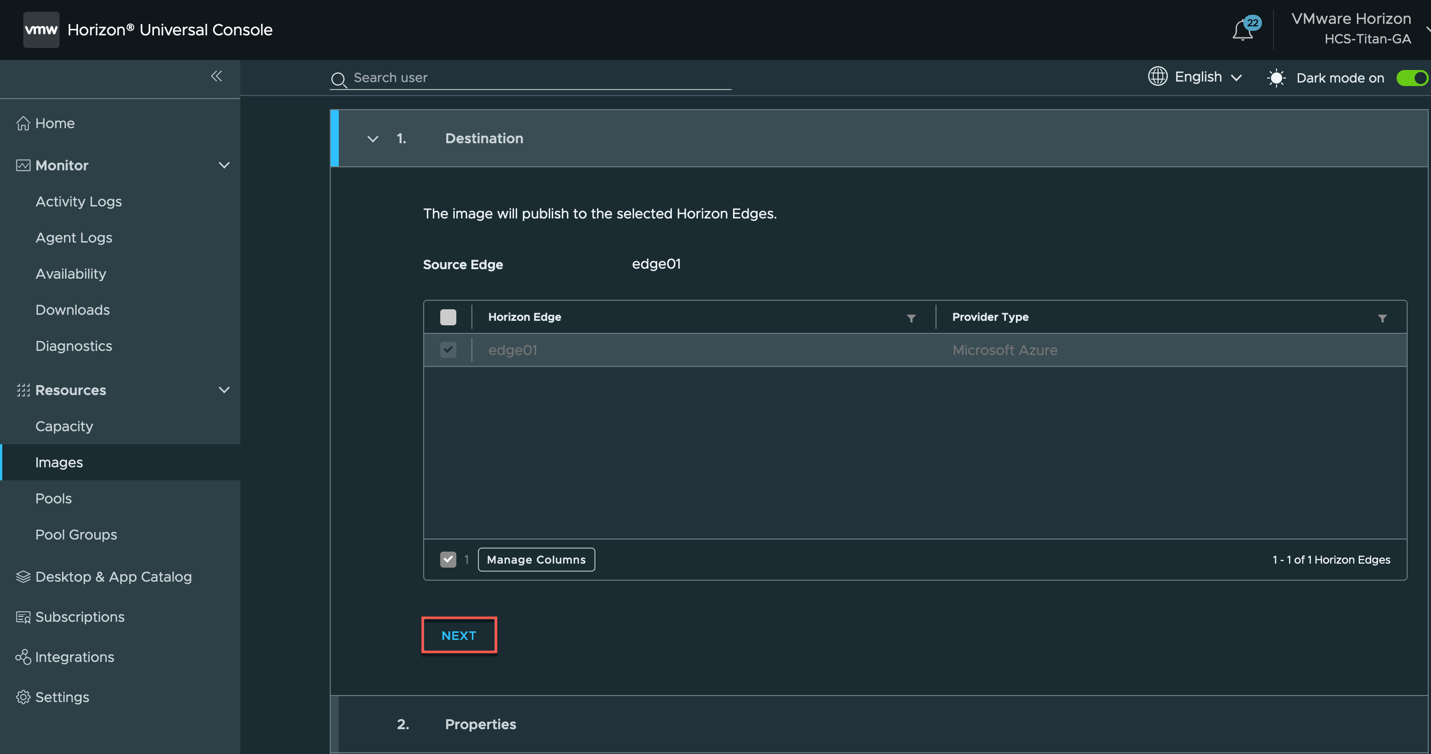Click the Desktop & App Catalog layers icon
Image resolution: width=1431 pixels, height=754 pixels.
(x=23, y=577)
